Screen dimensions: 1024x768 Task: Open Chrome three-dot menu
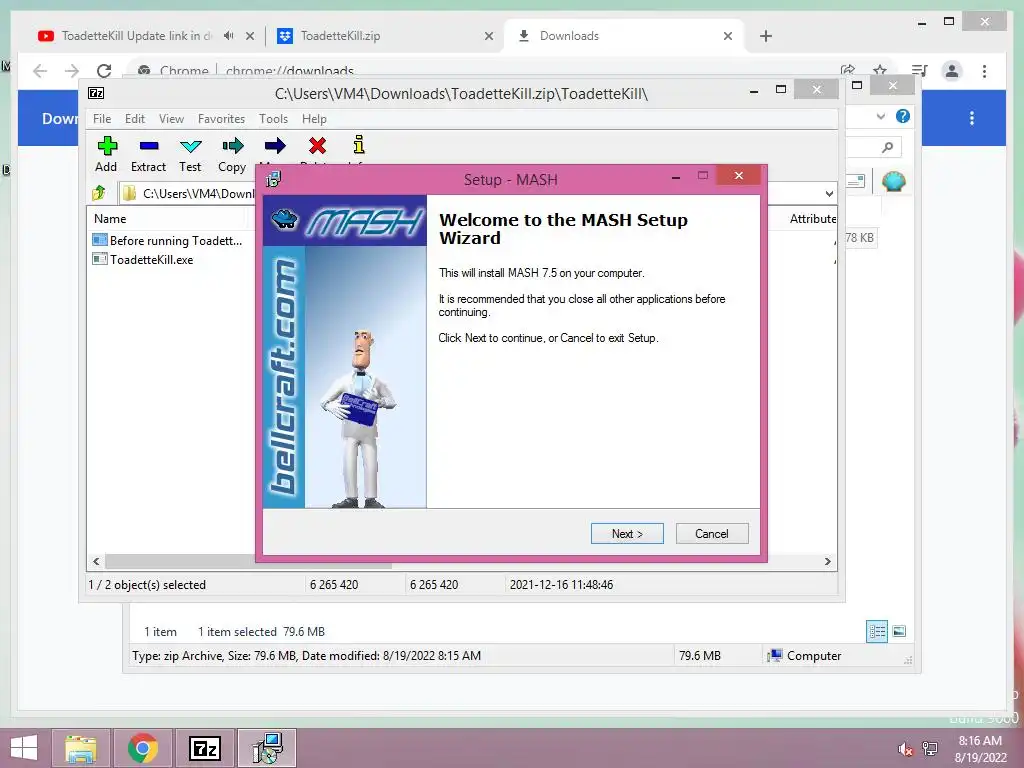point(984,71)
